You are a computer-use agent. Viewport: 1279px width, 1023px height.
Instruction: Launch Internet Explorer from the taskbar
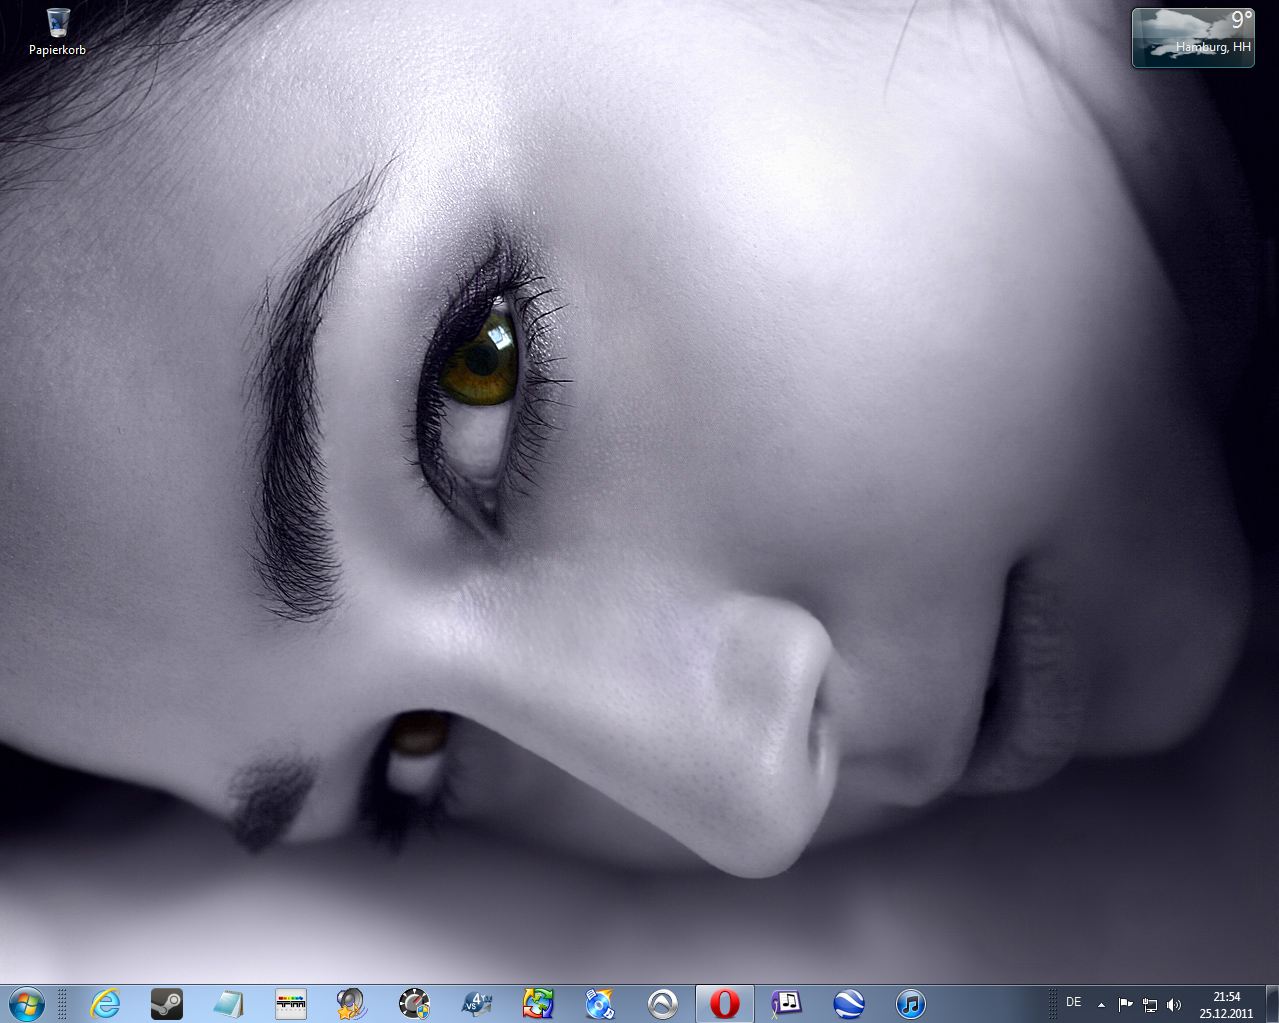pos(105,1003)
